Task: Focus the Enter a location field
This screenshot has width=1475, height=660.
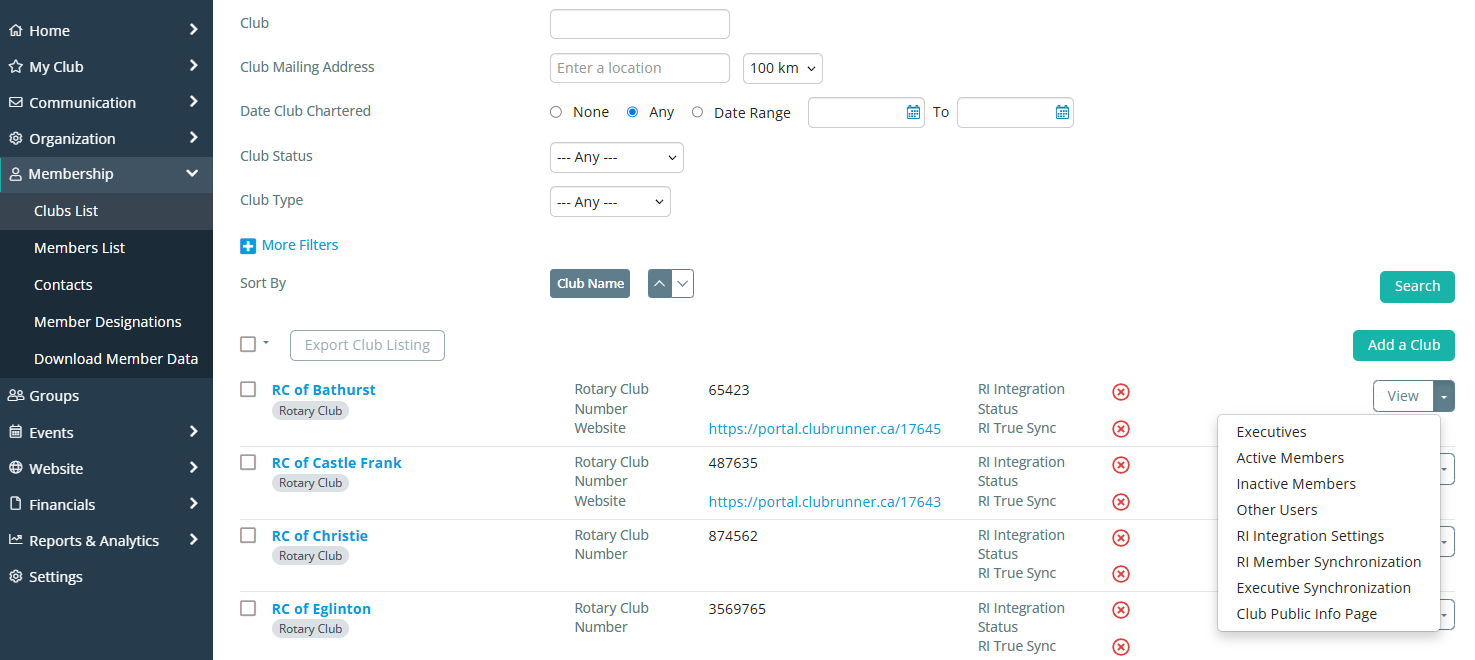Action: (640, 68)
